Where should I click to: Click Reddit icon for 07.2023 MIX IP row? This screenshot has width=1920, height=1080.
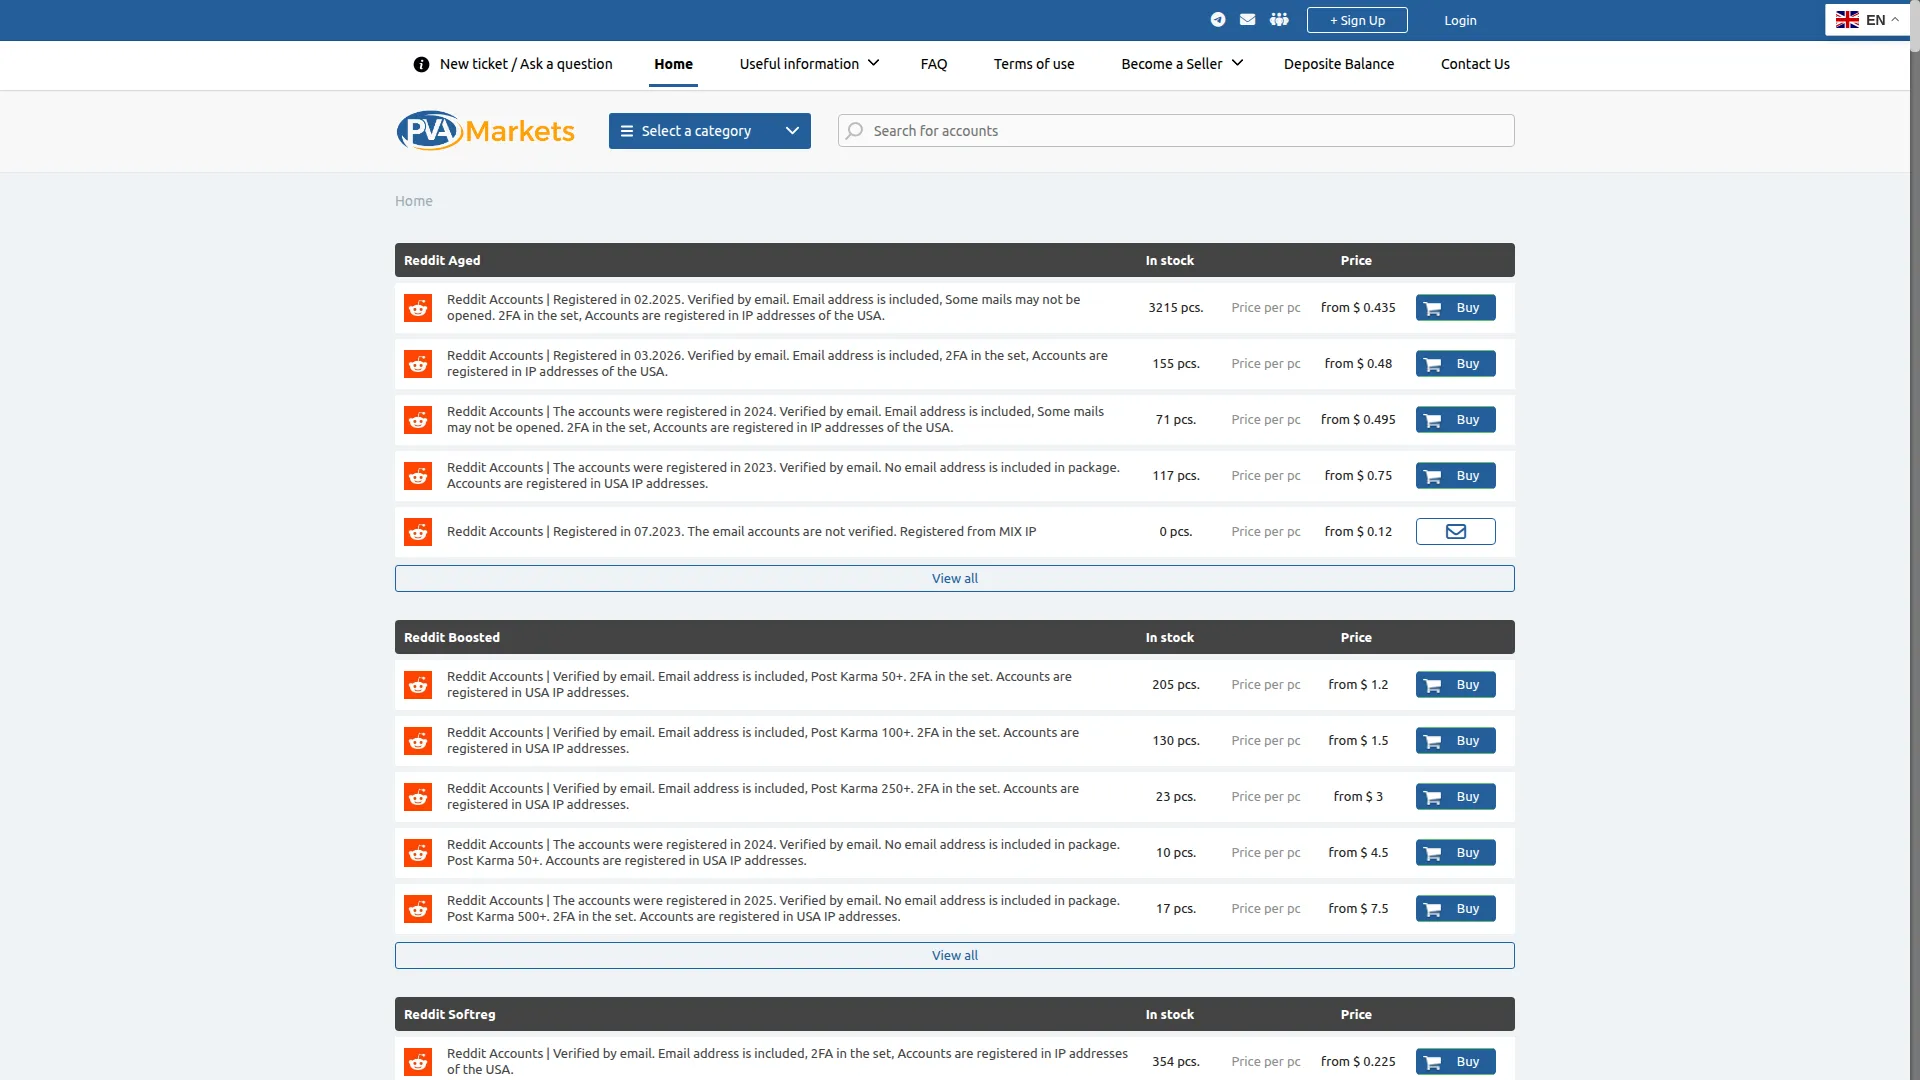[418, 532]
